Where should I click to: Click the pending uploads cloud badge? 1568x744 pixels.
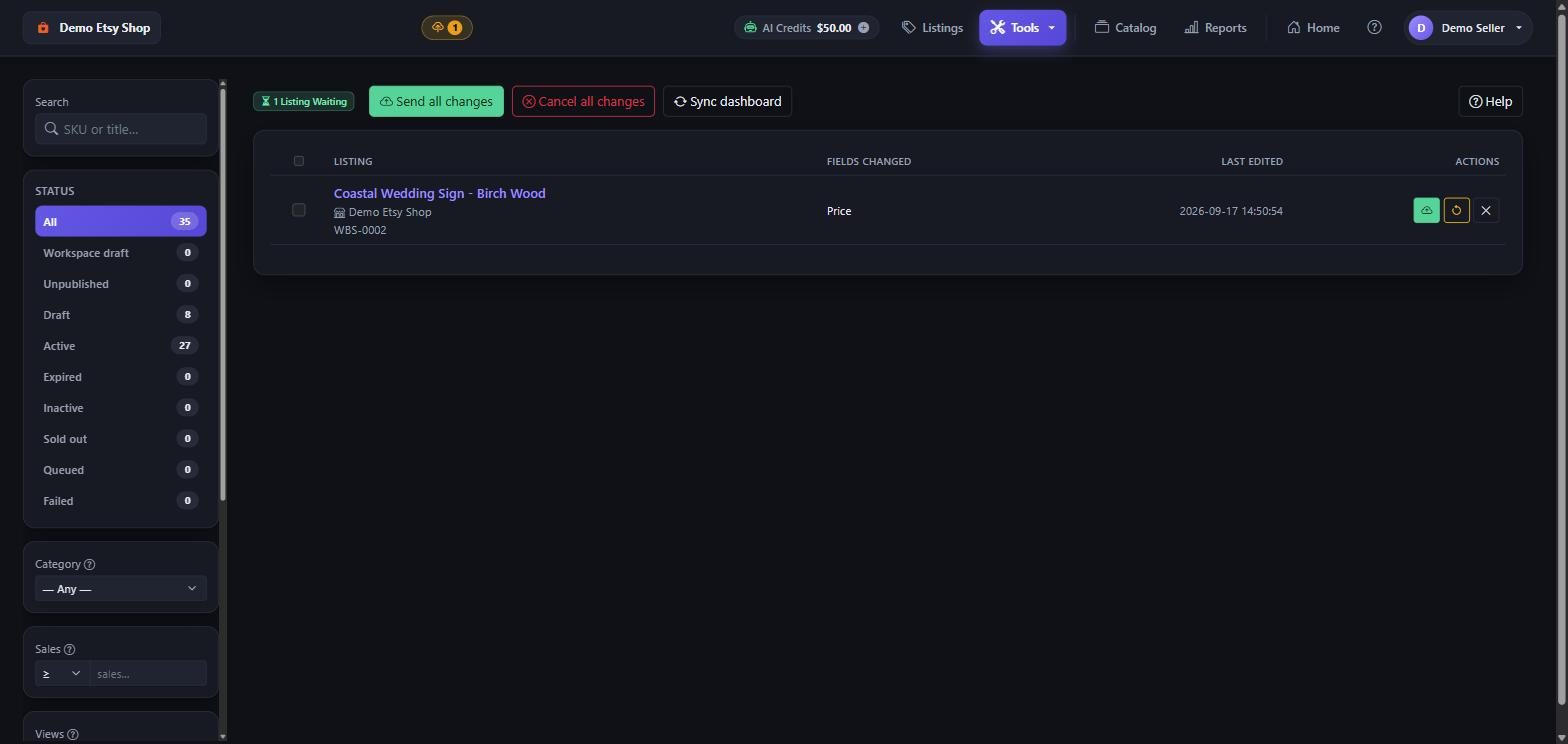click(447, 28)
